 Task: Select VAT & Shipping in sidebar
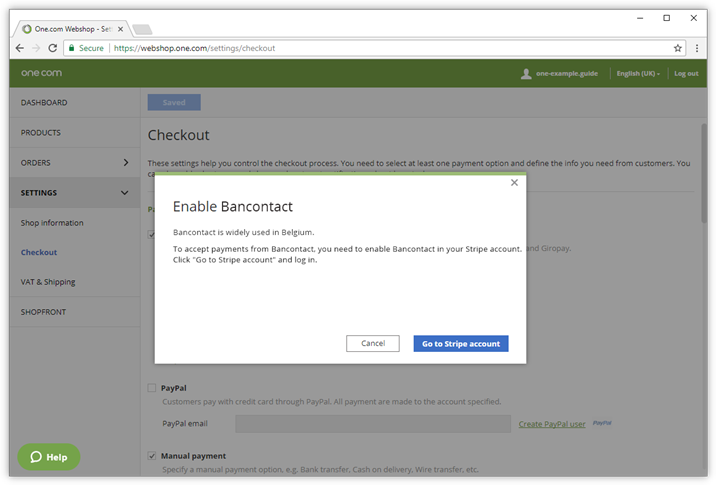pyautogui.click(x=48, y=282)
